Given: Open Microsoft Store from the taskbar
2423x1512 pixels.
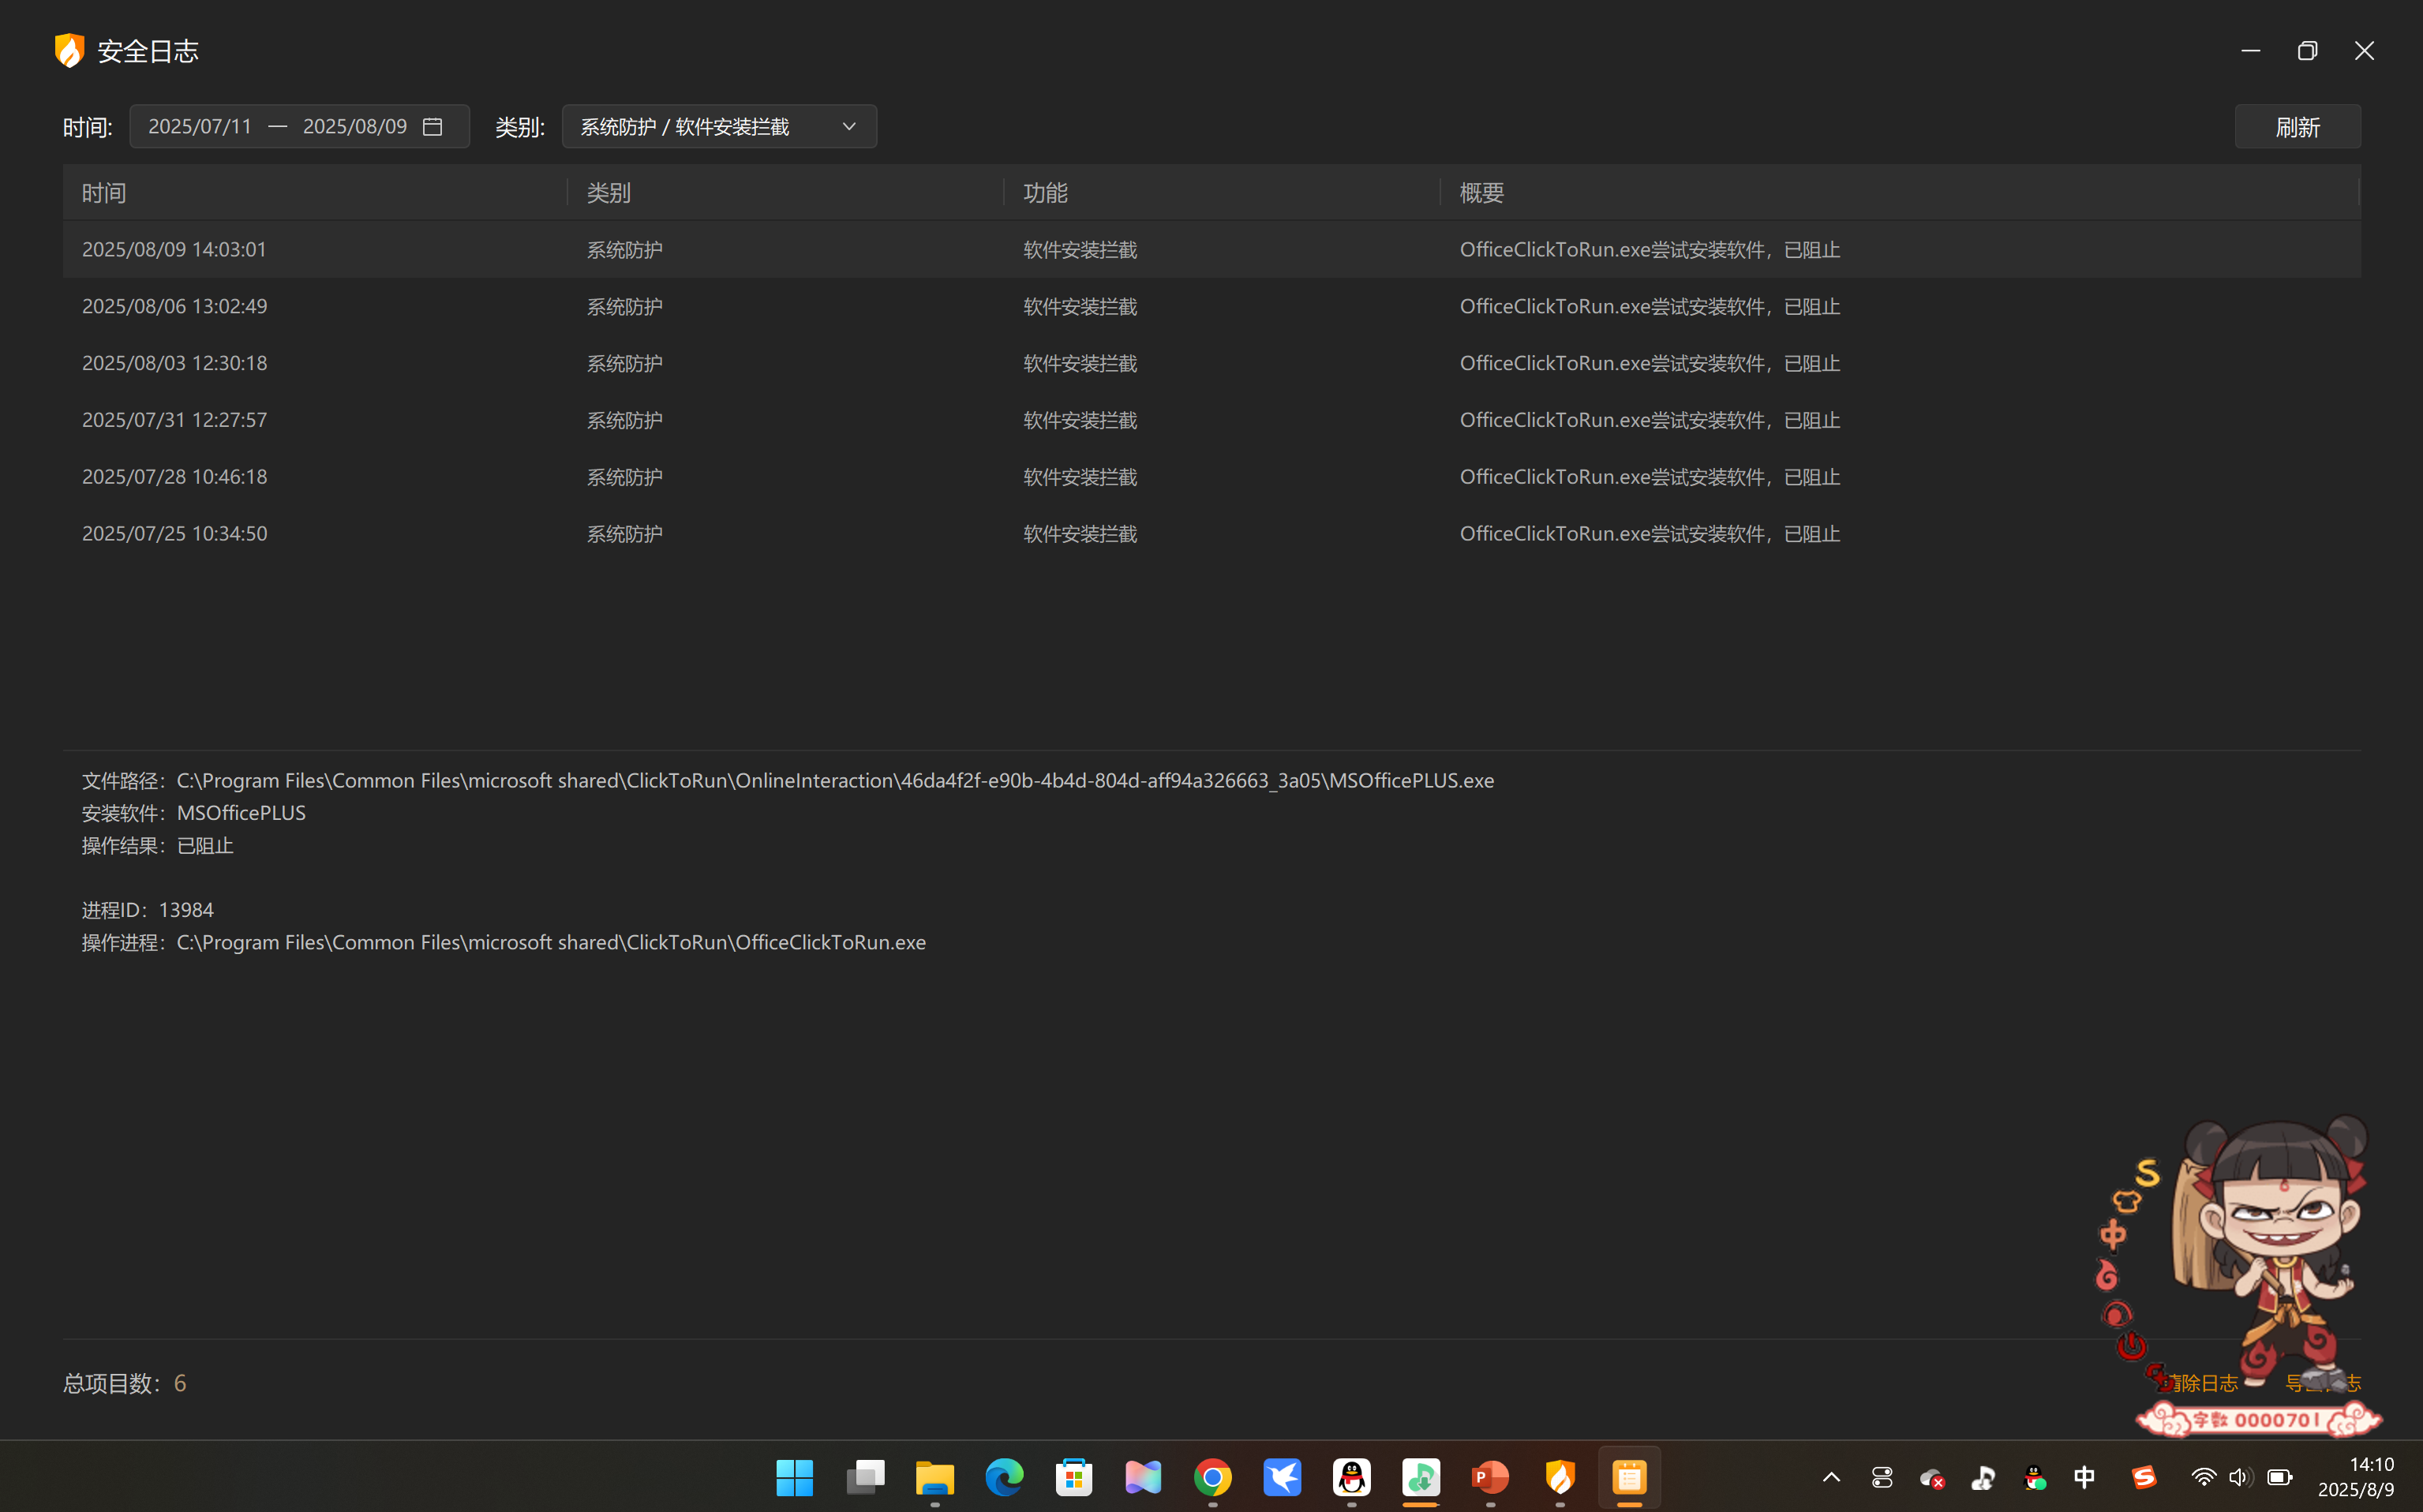Looking at the screenshot, I should click(1074, 1477).
